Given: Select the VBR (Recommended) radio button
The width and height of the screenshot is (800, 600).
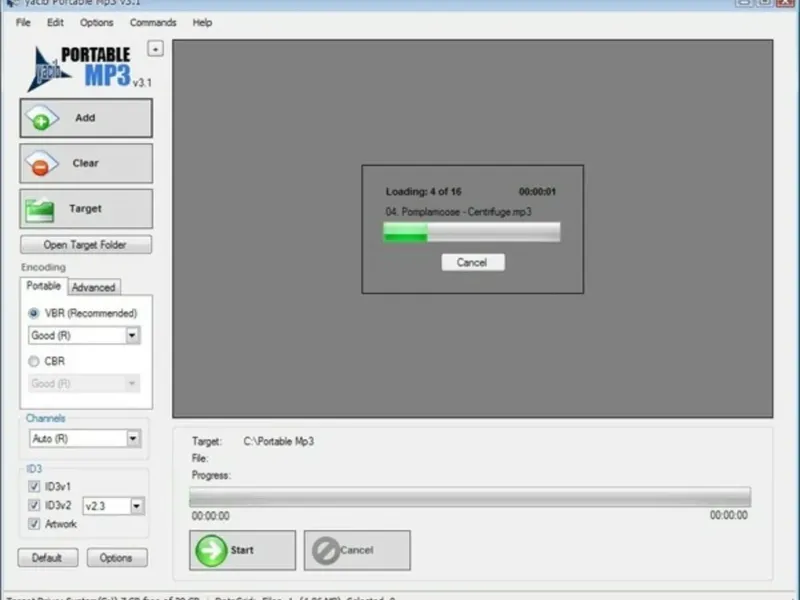Looking at the screenshot, I should (34, 313).
